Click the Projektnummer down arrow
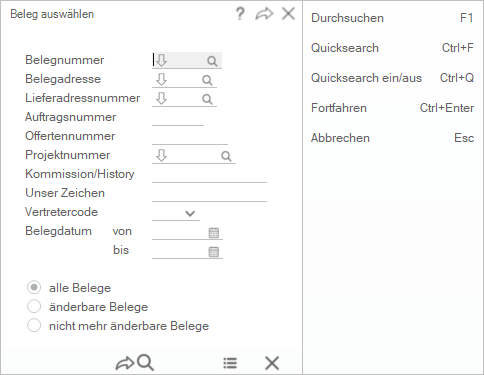Viewport: 484px width, 375px height. pos(162,156)
